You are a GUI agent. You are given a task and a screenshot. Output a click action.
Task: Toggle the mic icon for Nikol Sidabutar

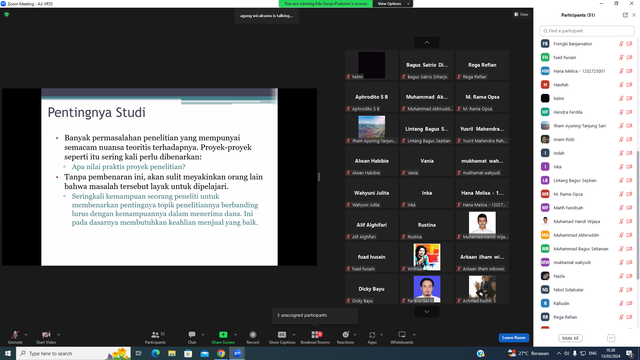pyautogui.click(x=621, y=290)
